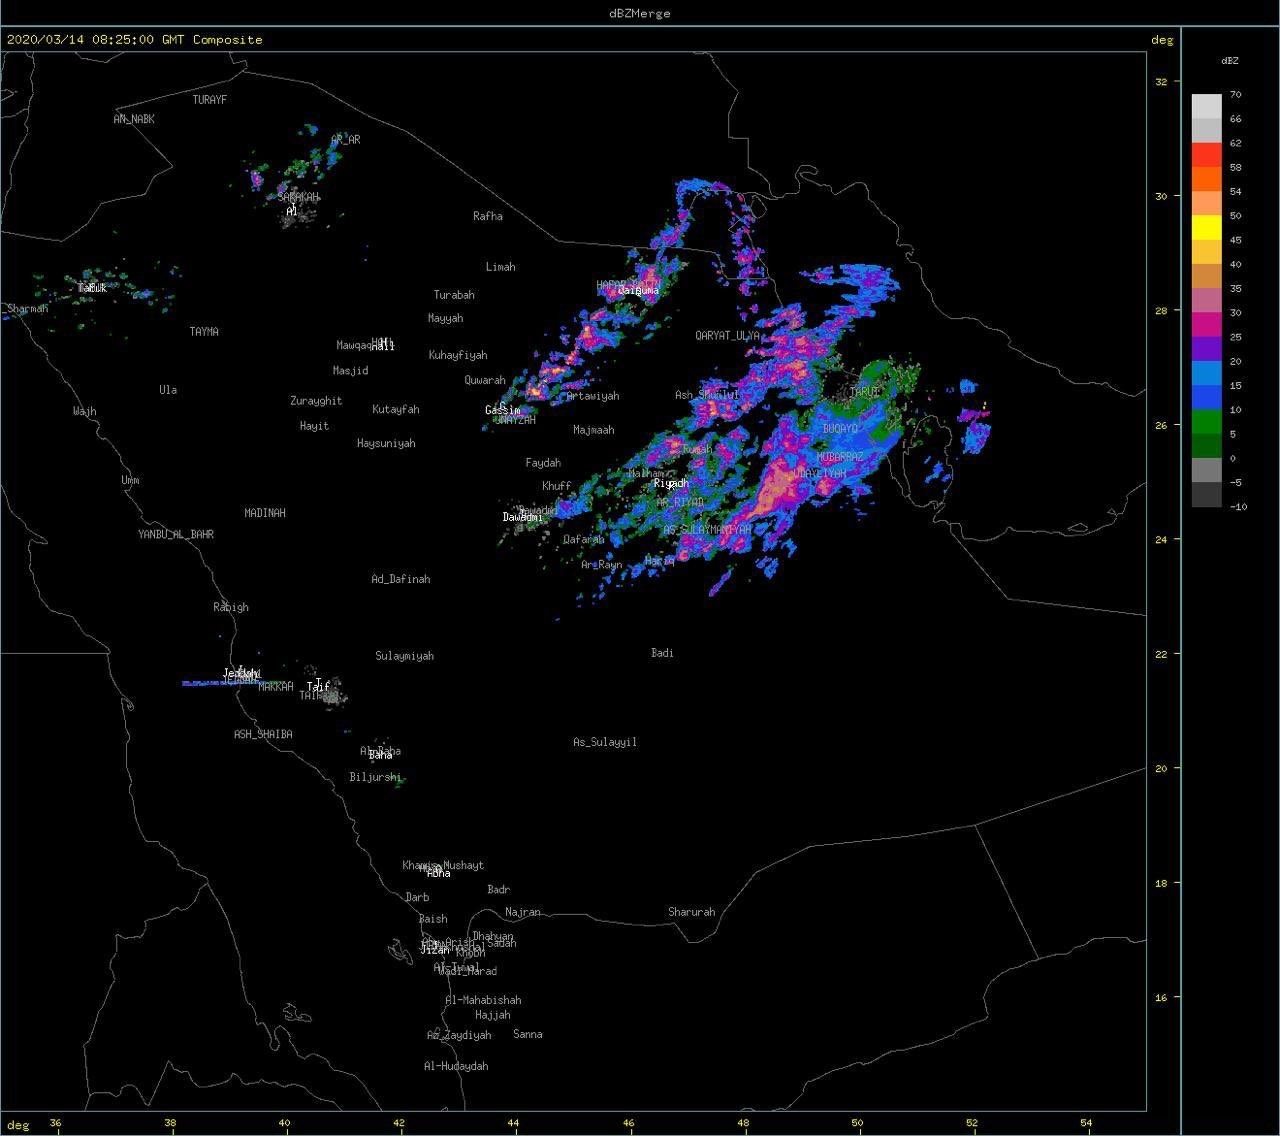Click the Ad_Dafinah location label

[400, 579]
